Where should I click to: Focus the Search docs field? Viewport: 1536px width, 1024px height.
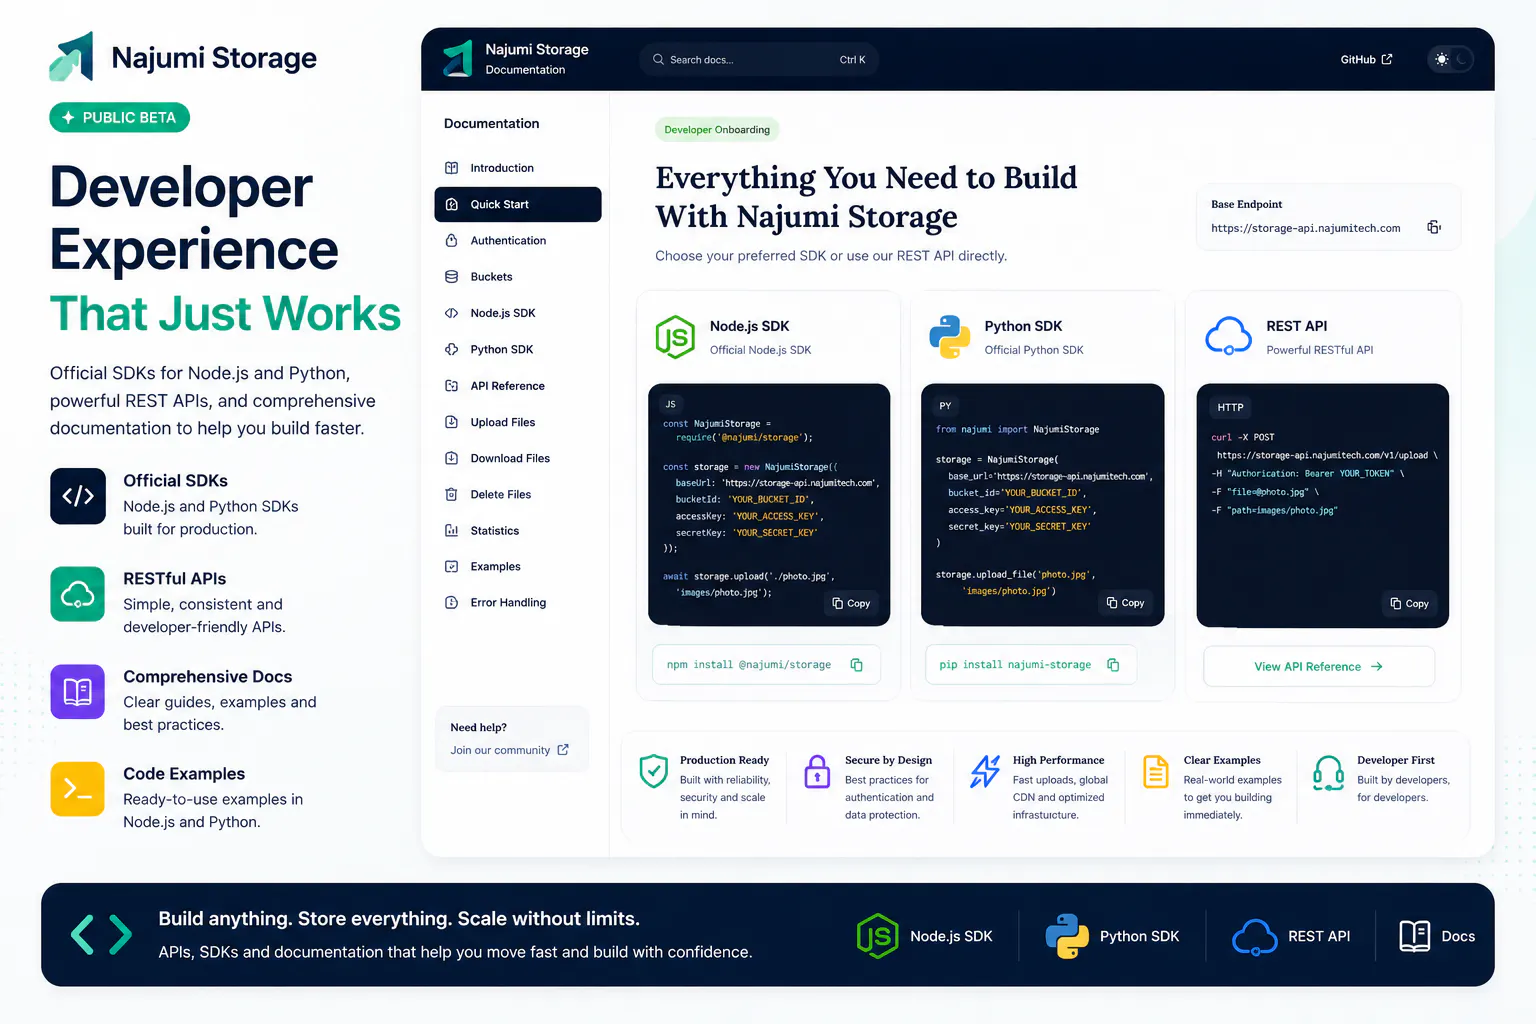click(759, 60)
